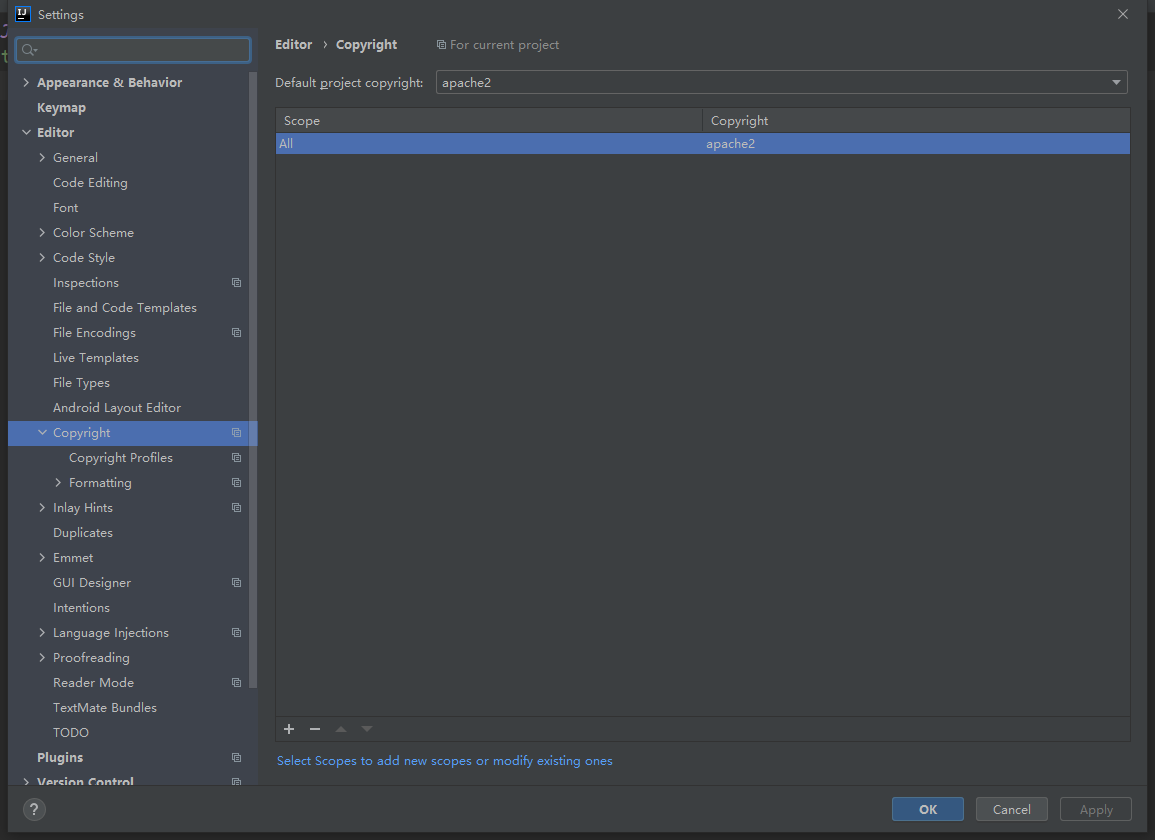This screenshot has width=1155, height=840.
Task: Open Keymap settings
Action: [x=61, y=108]
